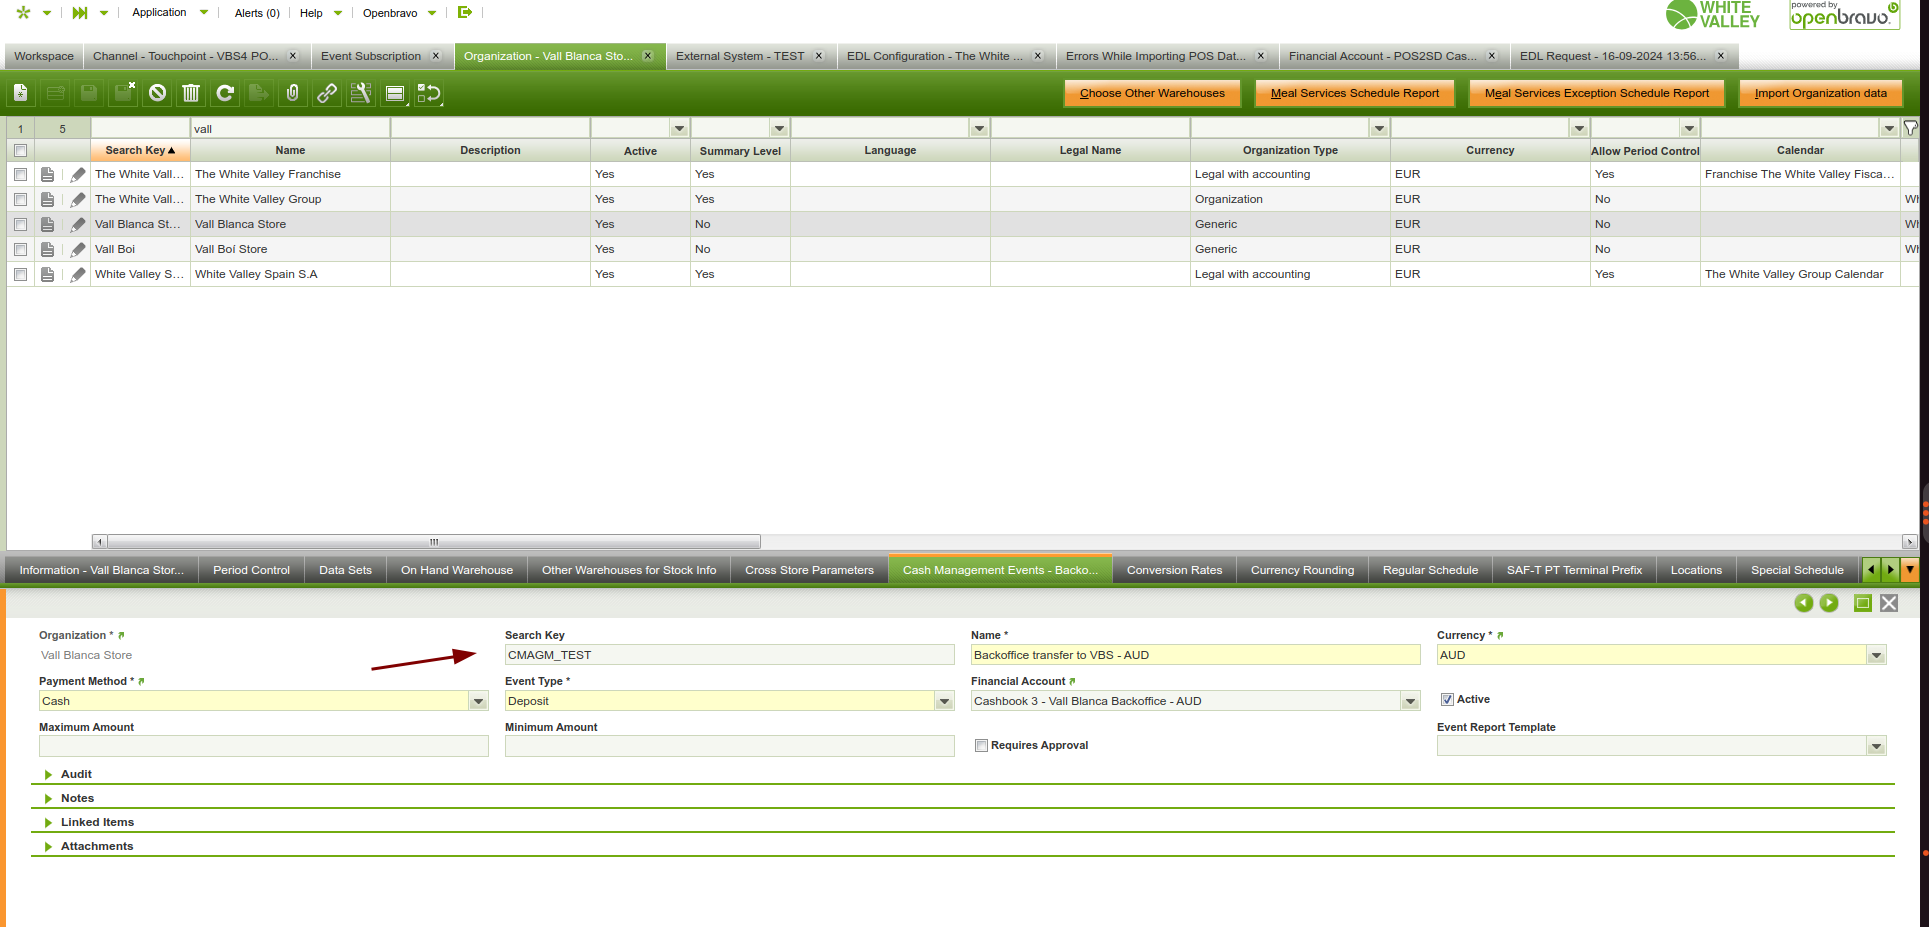Viewport: 1929px width, 927px height.
Task: Uncheck the Active checkbox in the form
Action: coord(1447,700)
